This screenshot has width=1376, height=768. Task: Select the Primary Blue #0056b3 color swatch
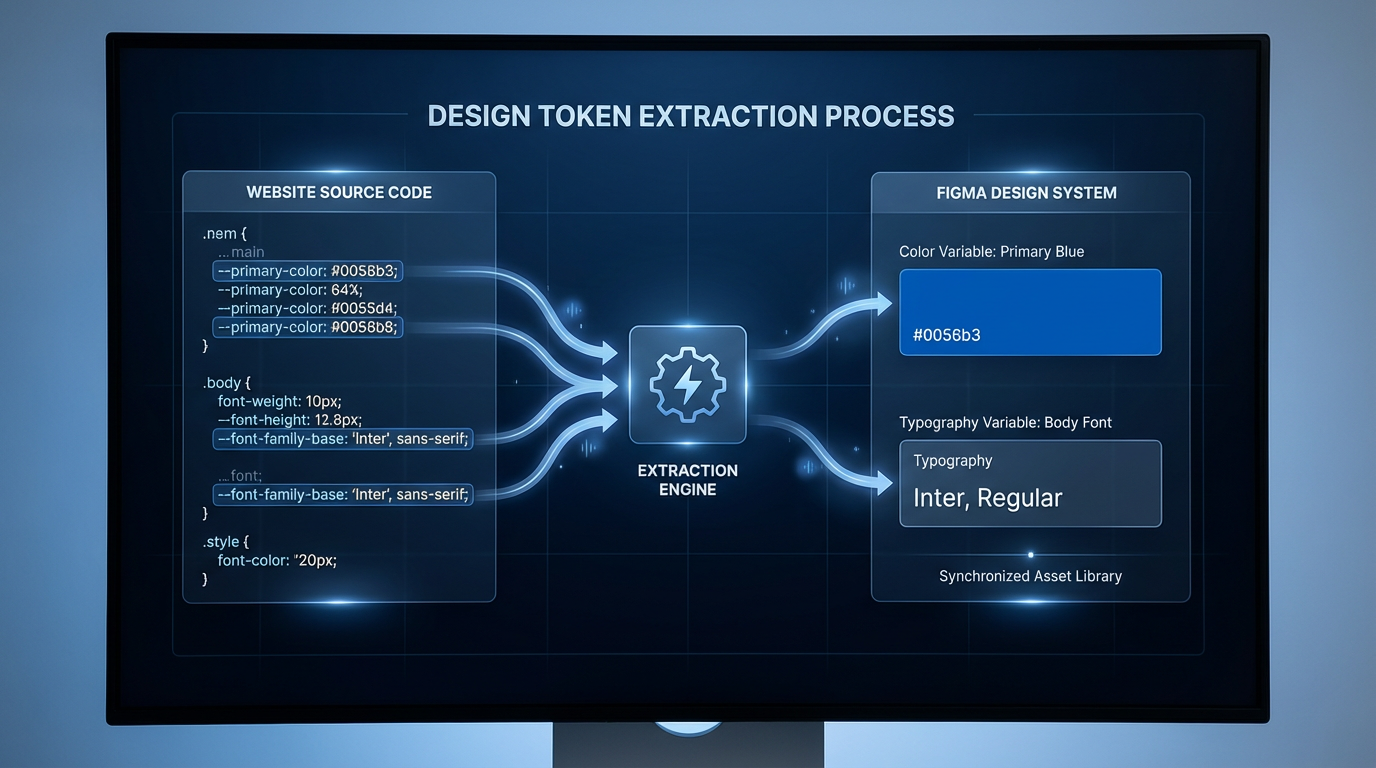(x=1030, y=312)
